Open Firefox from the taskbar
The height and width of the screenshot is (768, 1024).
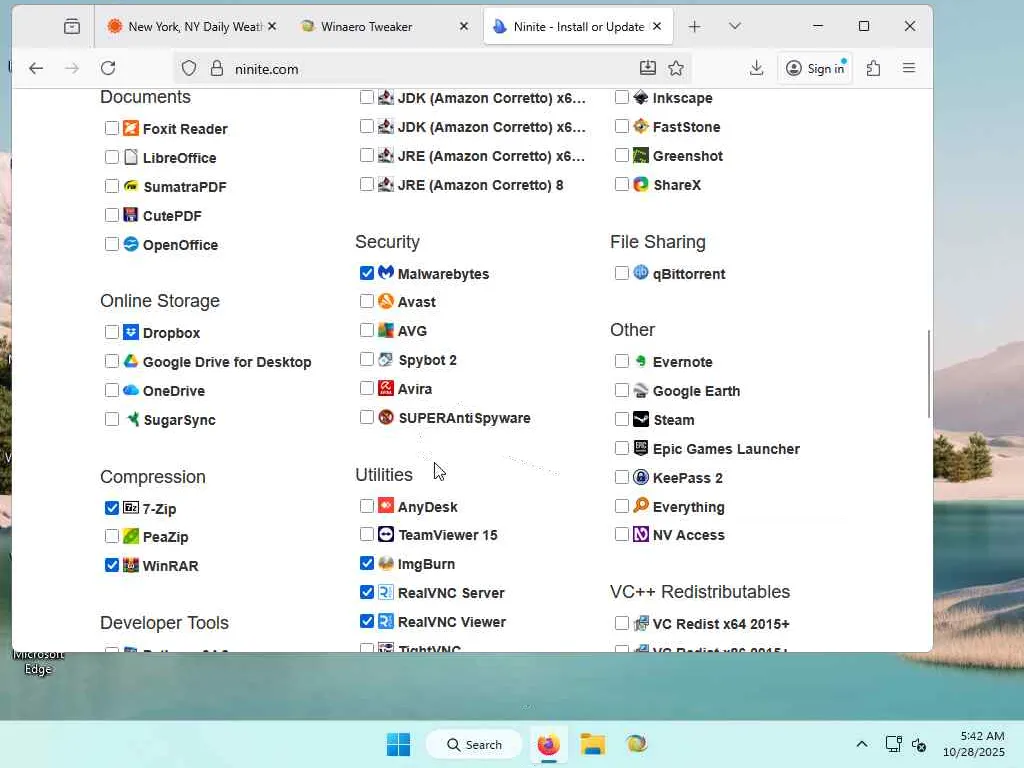tap(549, 744)
